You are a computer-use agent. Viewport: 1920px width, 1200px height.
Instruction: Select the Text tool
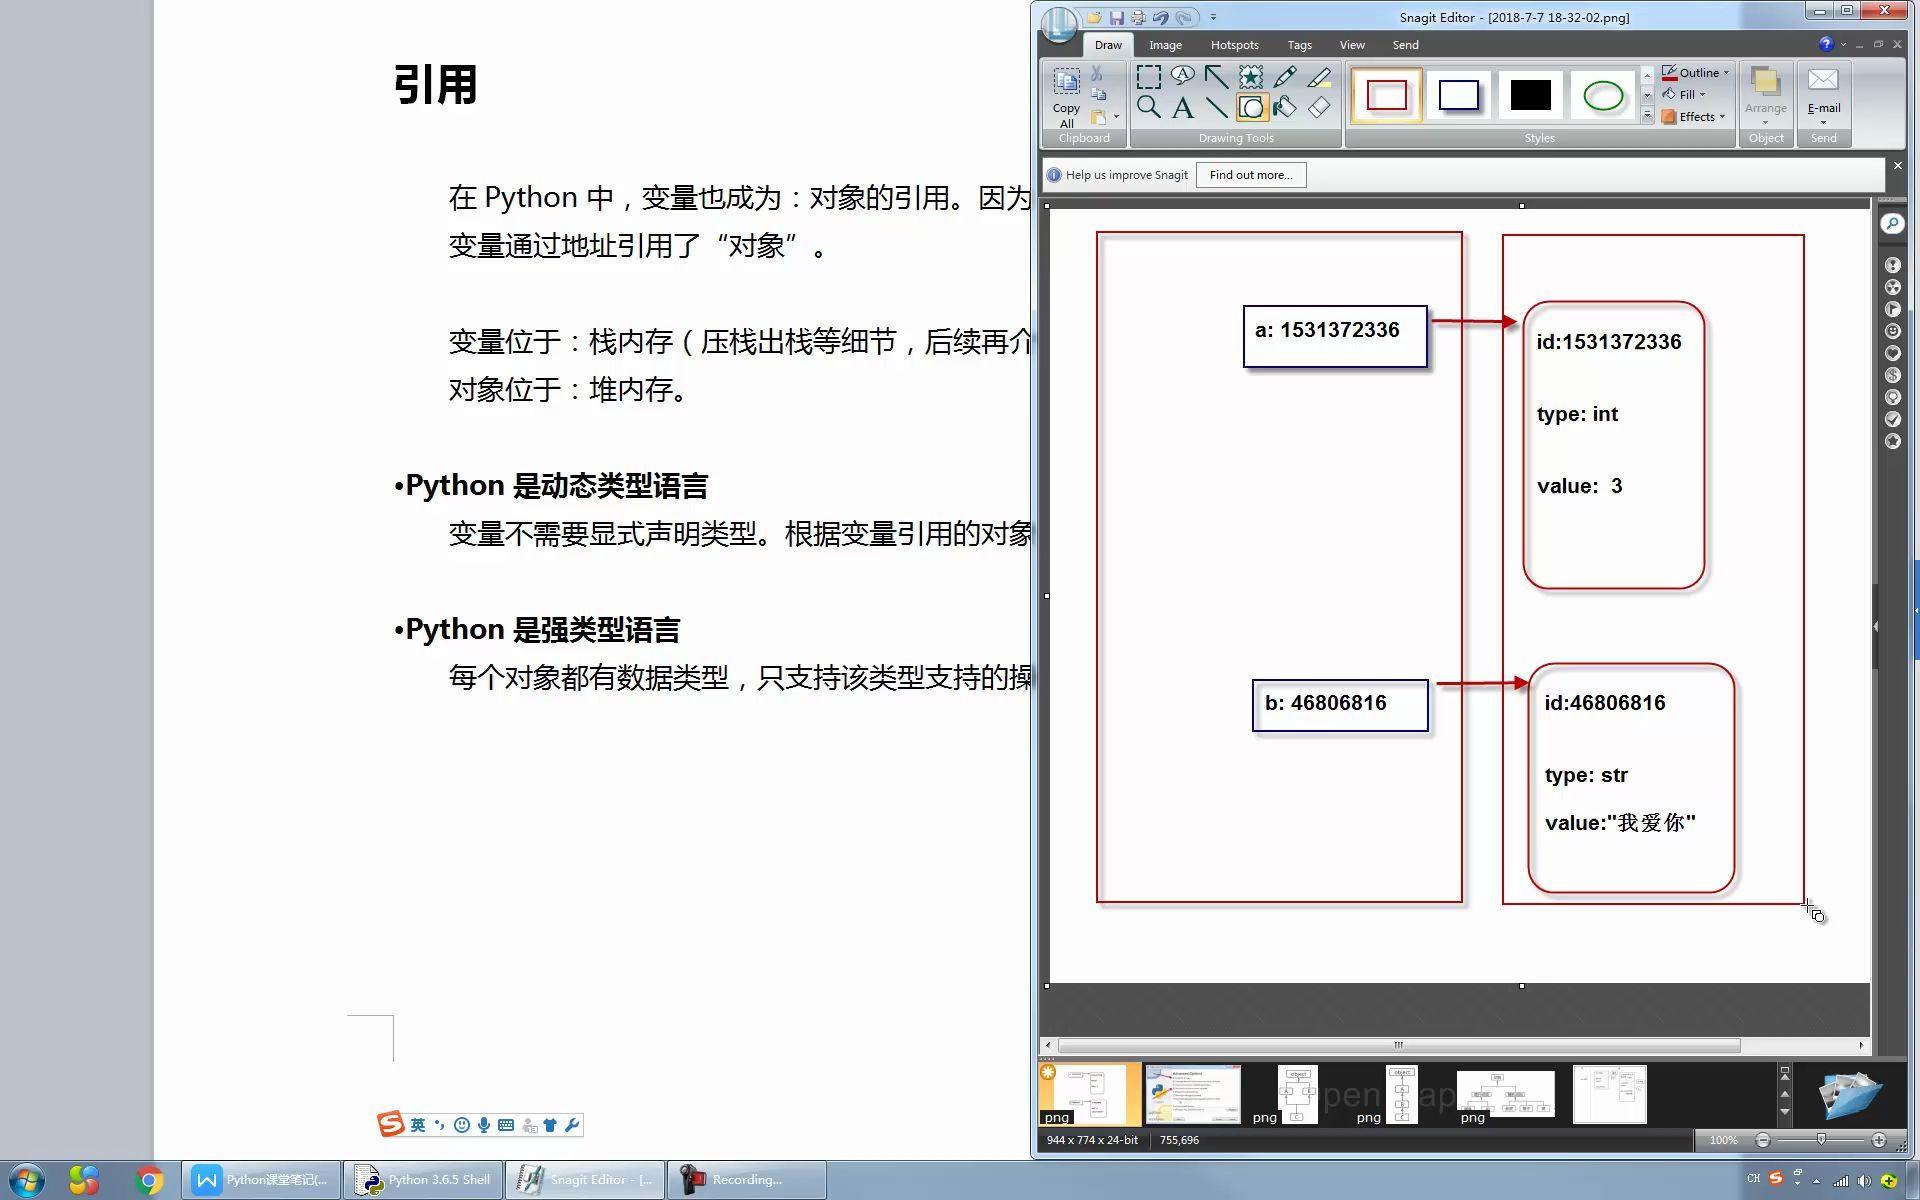[1183, 108]
